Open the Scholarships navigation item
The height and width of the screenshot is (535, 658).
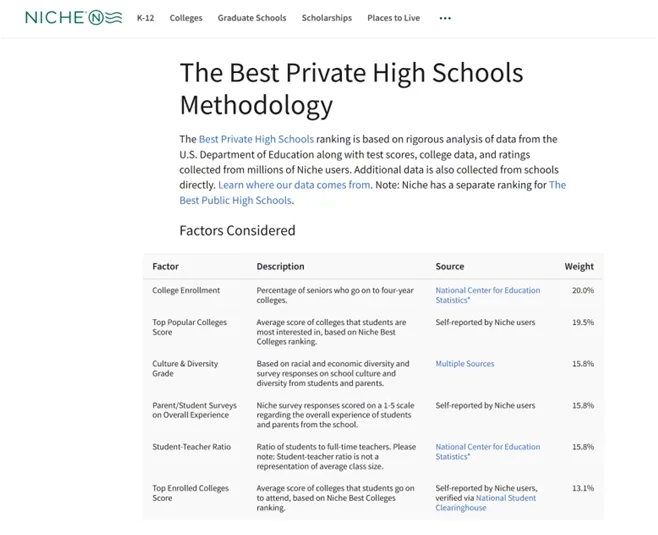pos(327,18)
